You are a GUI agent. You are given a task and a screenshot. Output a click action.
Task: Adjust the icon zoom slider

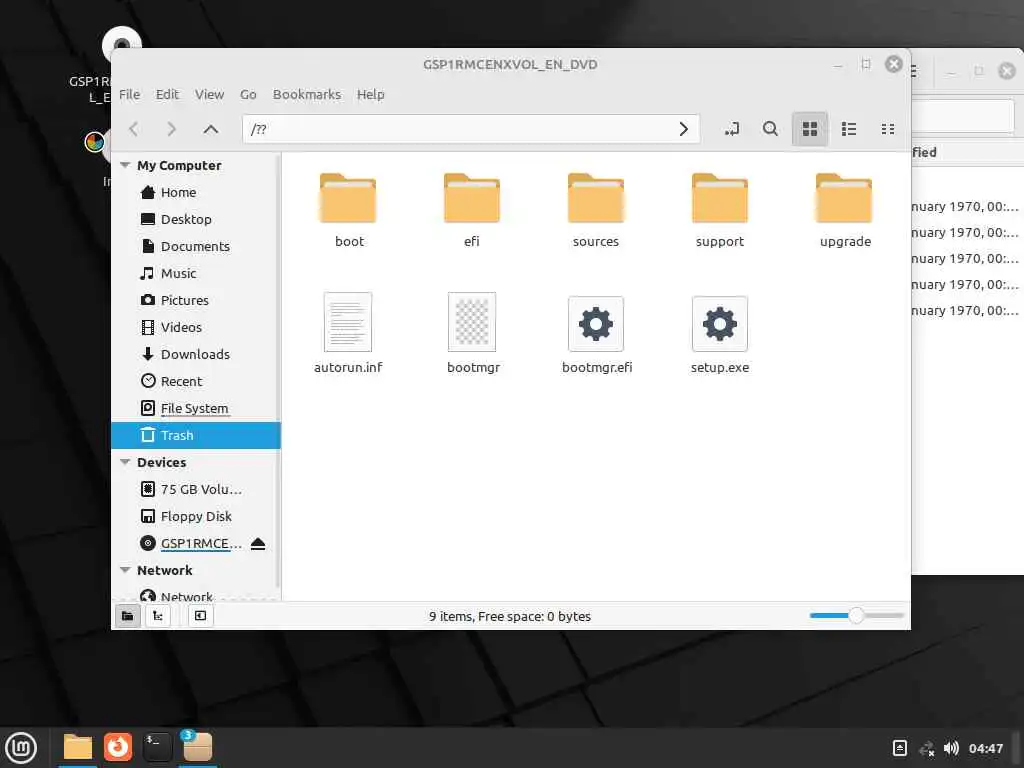856,615
